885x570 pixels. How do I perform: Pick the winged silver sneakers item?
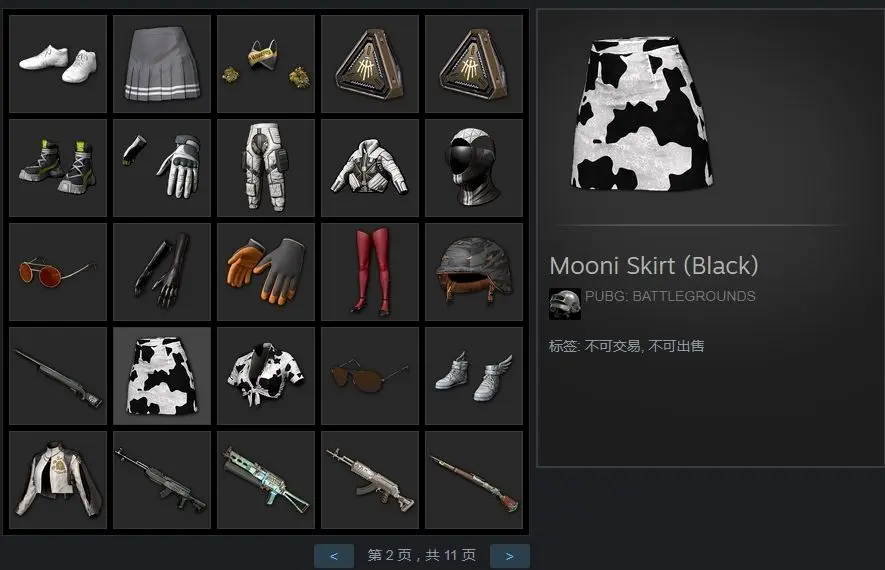pyautogui.click(x=474, y=376)
